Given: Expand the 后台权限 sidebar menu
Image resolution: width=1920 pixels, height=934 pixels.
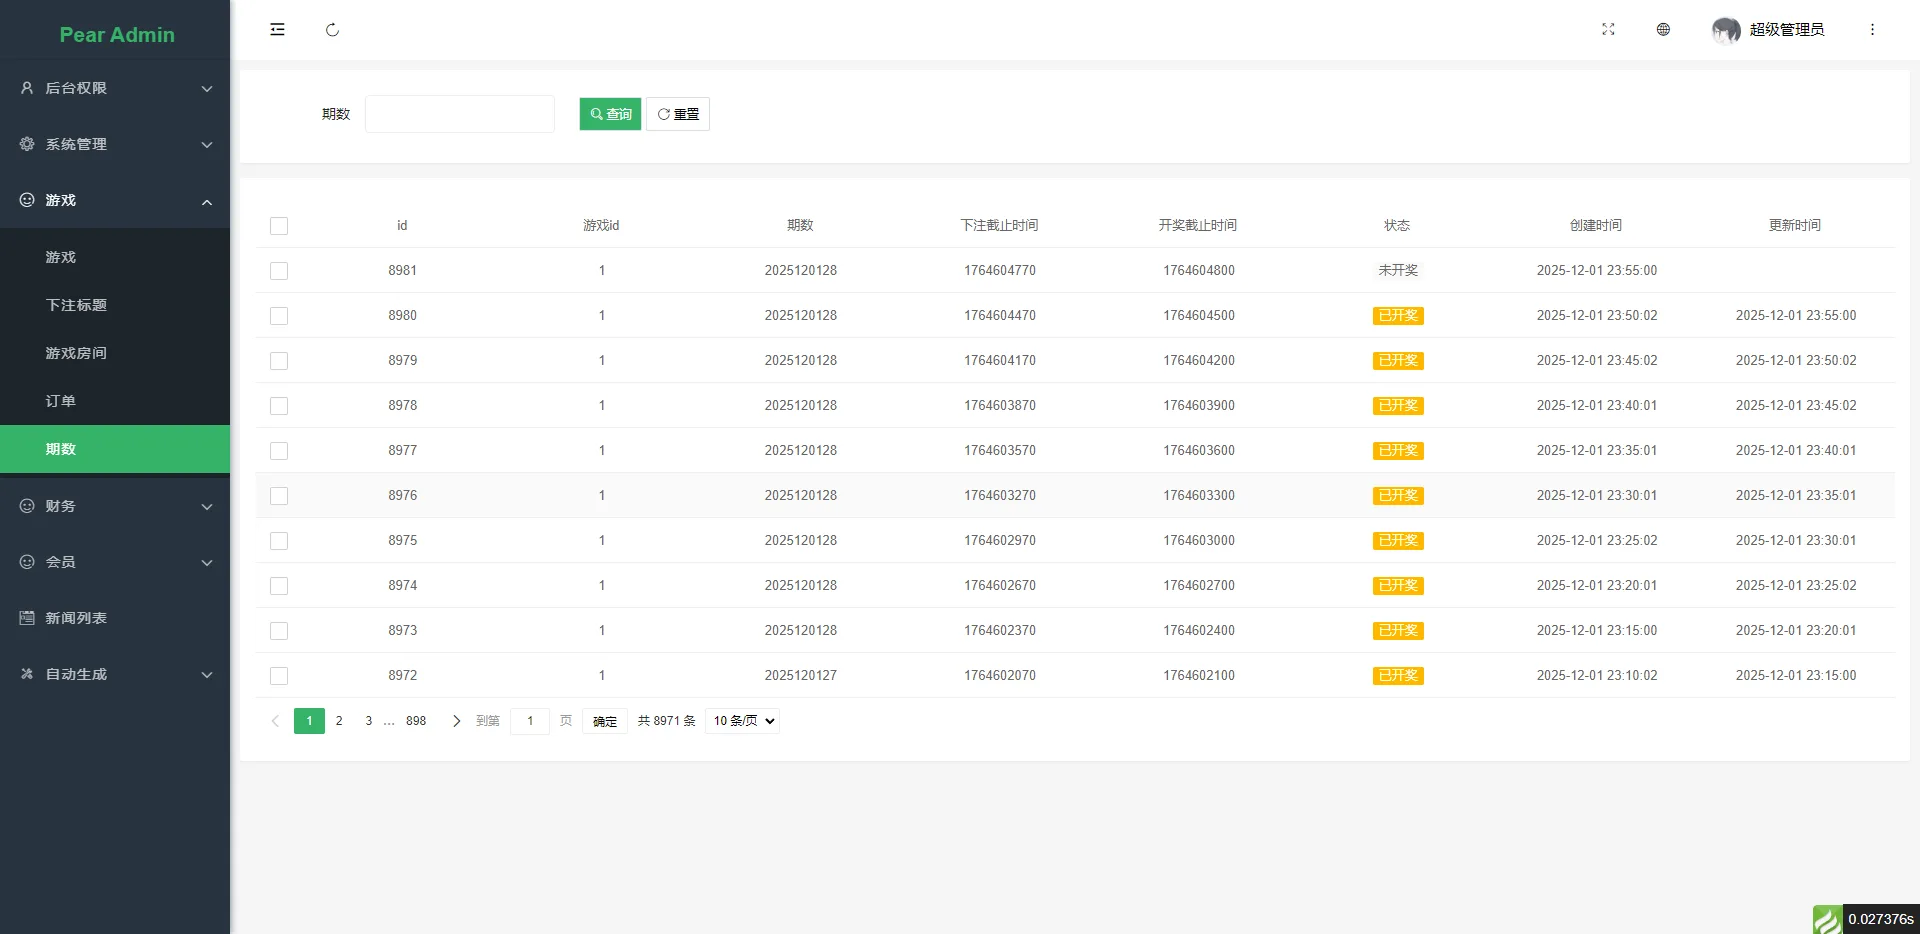Looking at the screenshot, I should pos(115,88).
